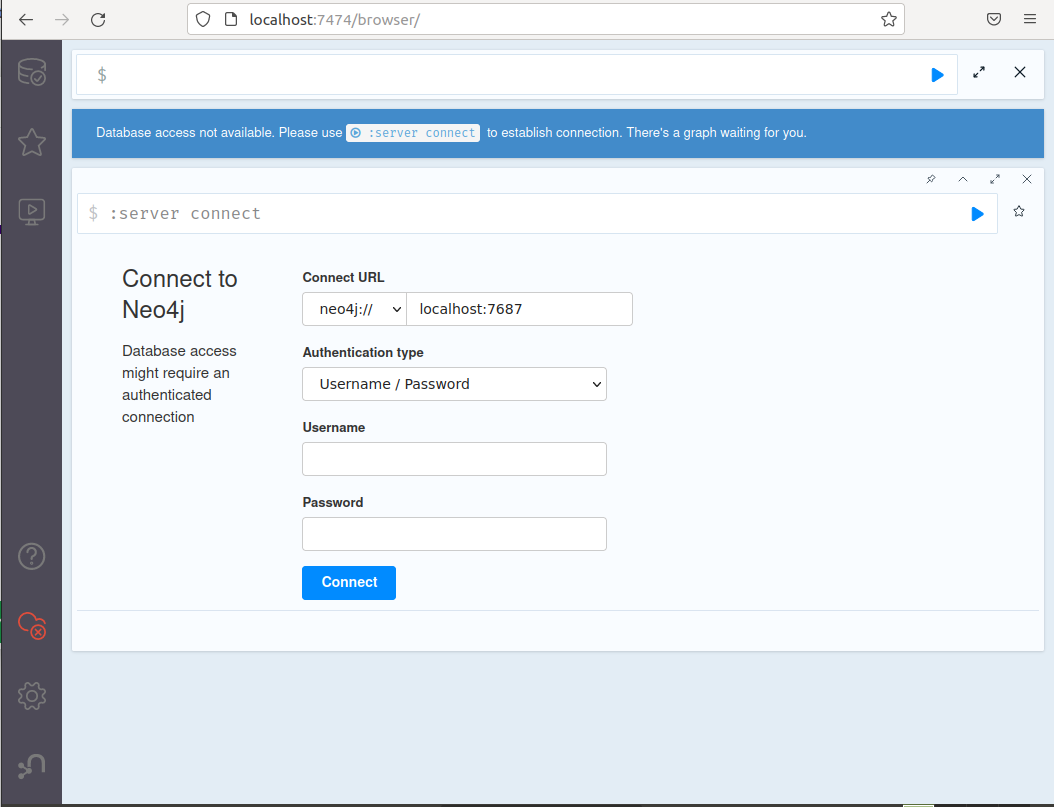Screen dimensions: 1054x807
Task: Click the localhost:7687 URL field
Action: coord(520,309)
